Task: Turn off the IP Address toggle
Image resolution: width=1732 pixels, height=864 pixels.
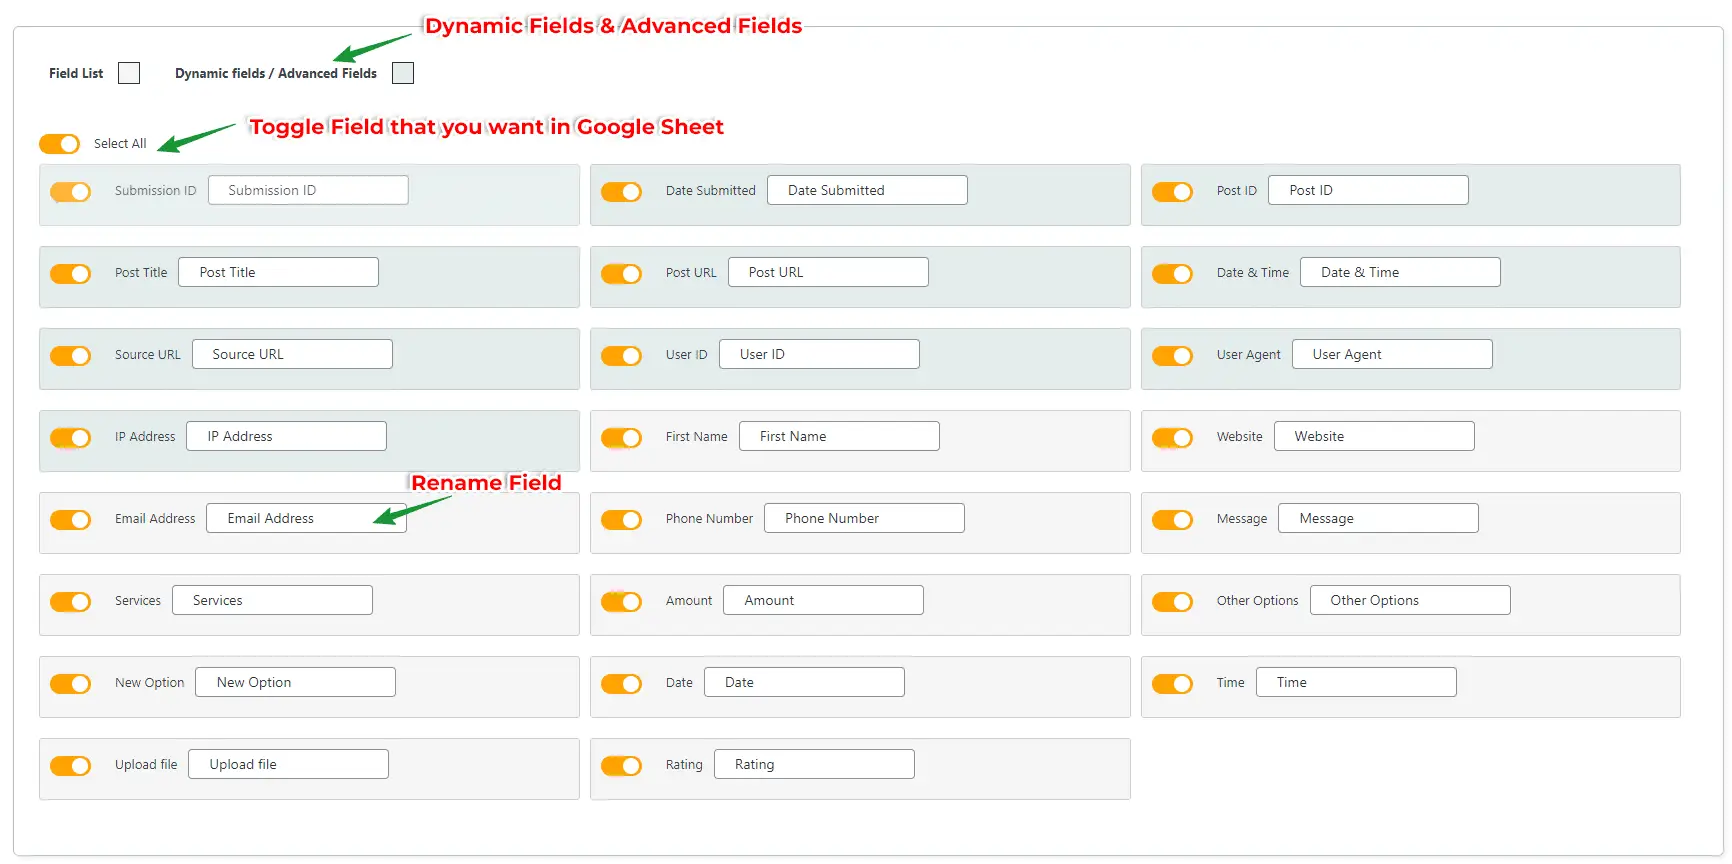Action: pyautogui.click(x=71, y=438)
